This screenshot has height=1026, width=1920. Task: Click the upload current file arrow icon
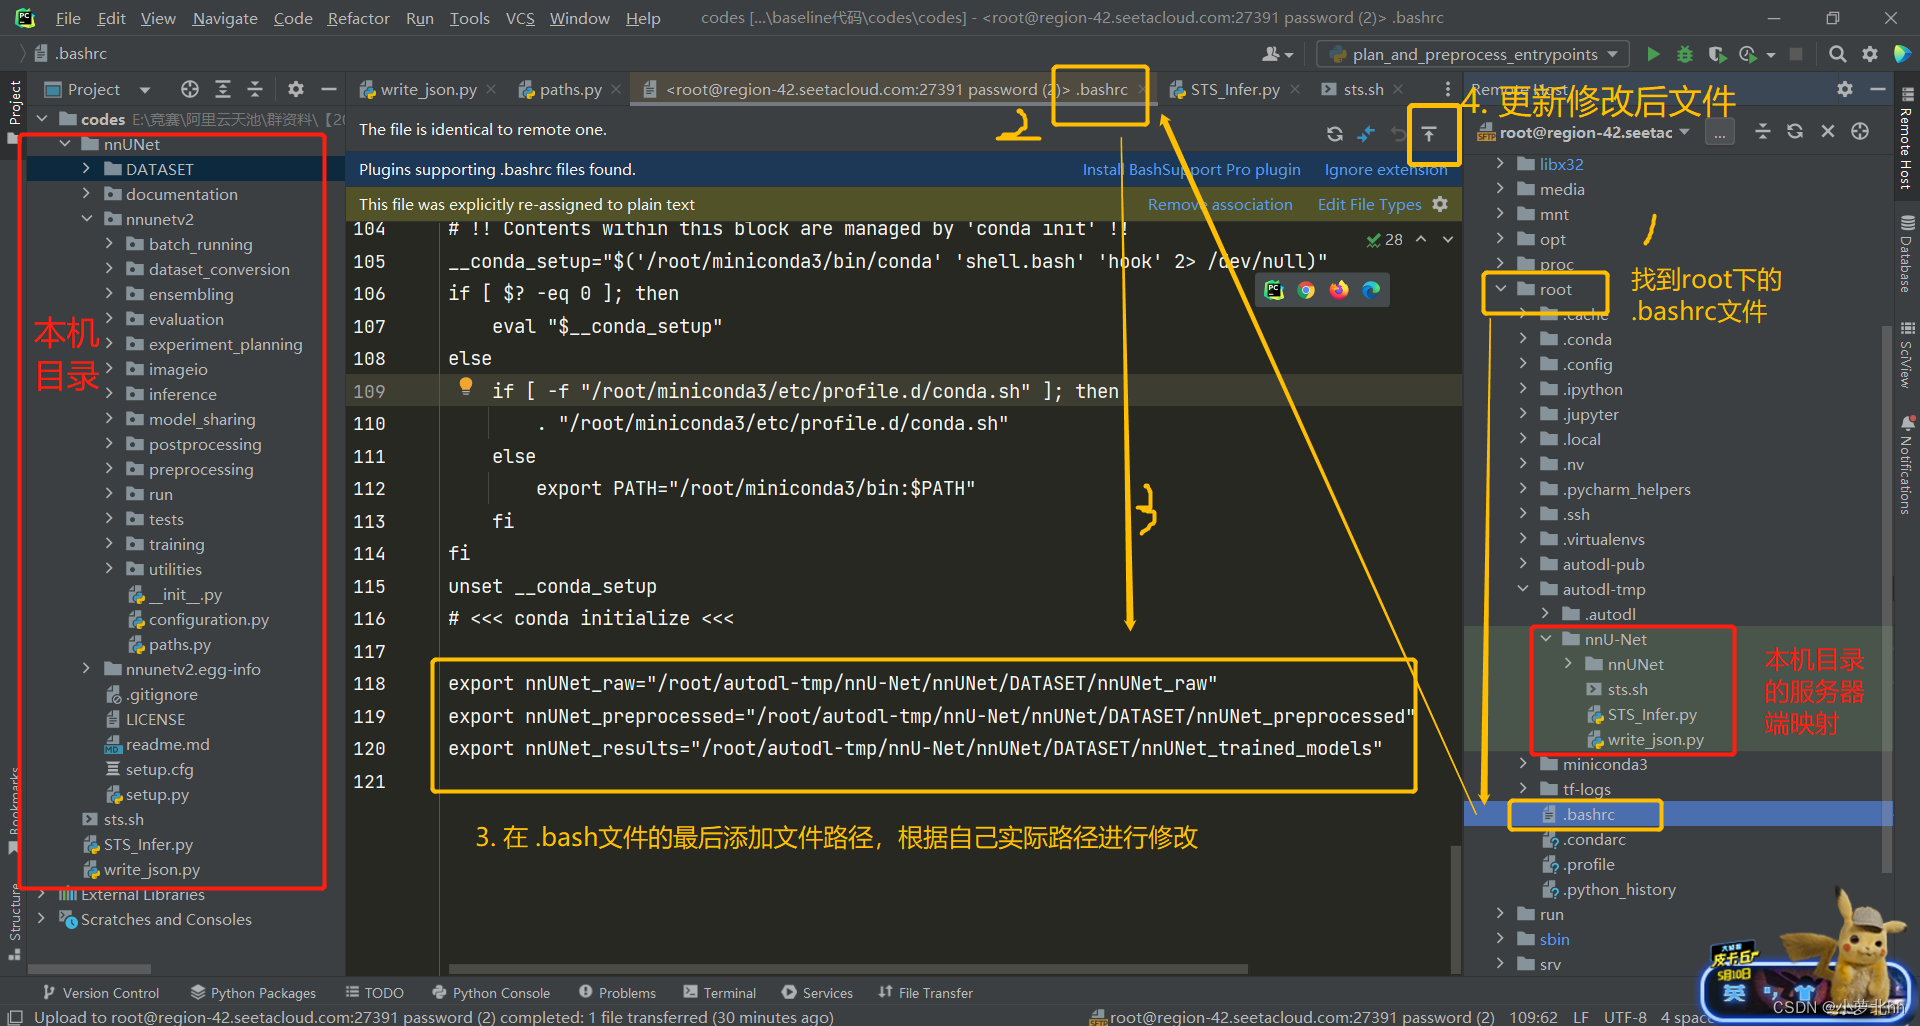point(1429,134)
